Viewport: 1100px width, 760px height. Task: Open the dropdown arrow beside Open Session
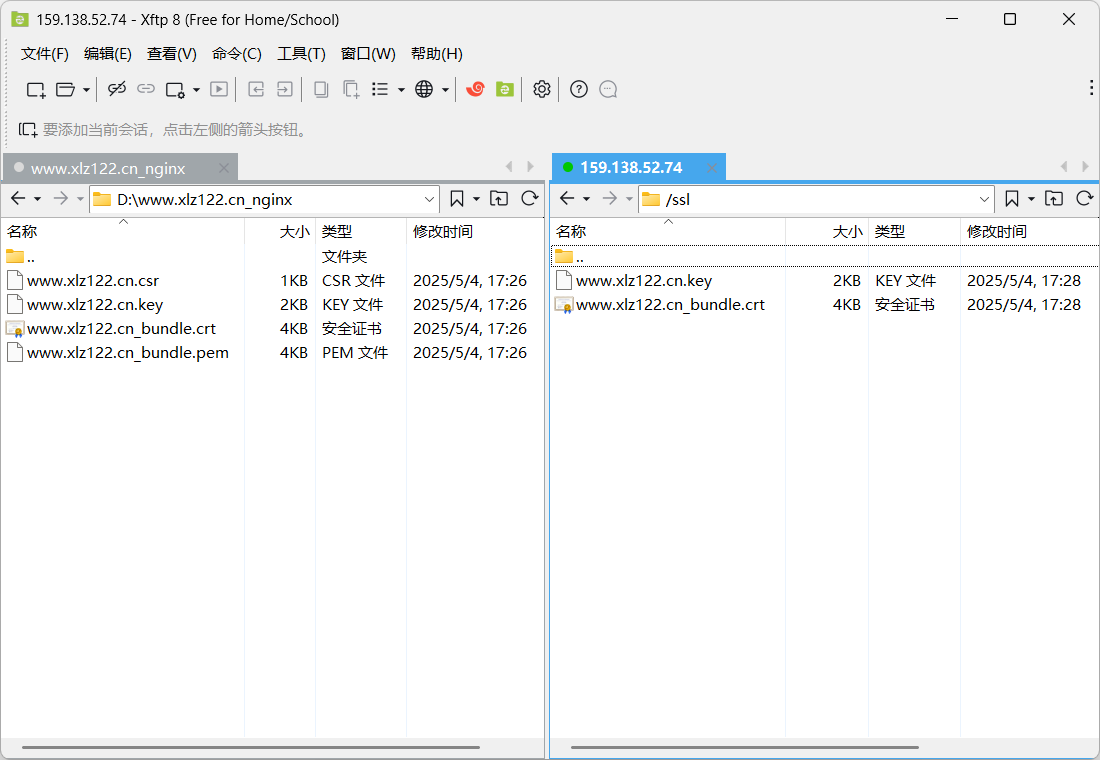pos(86,90)
